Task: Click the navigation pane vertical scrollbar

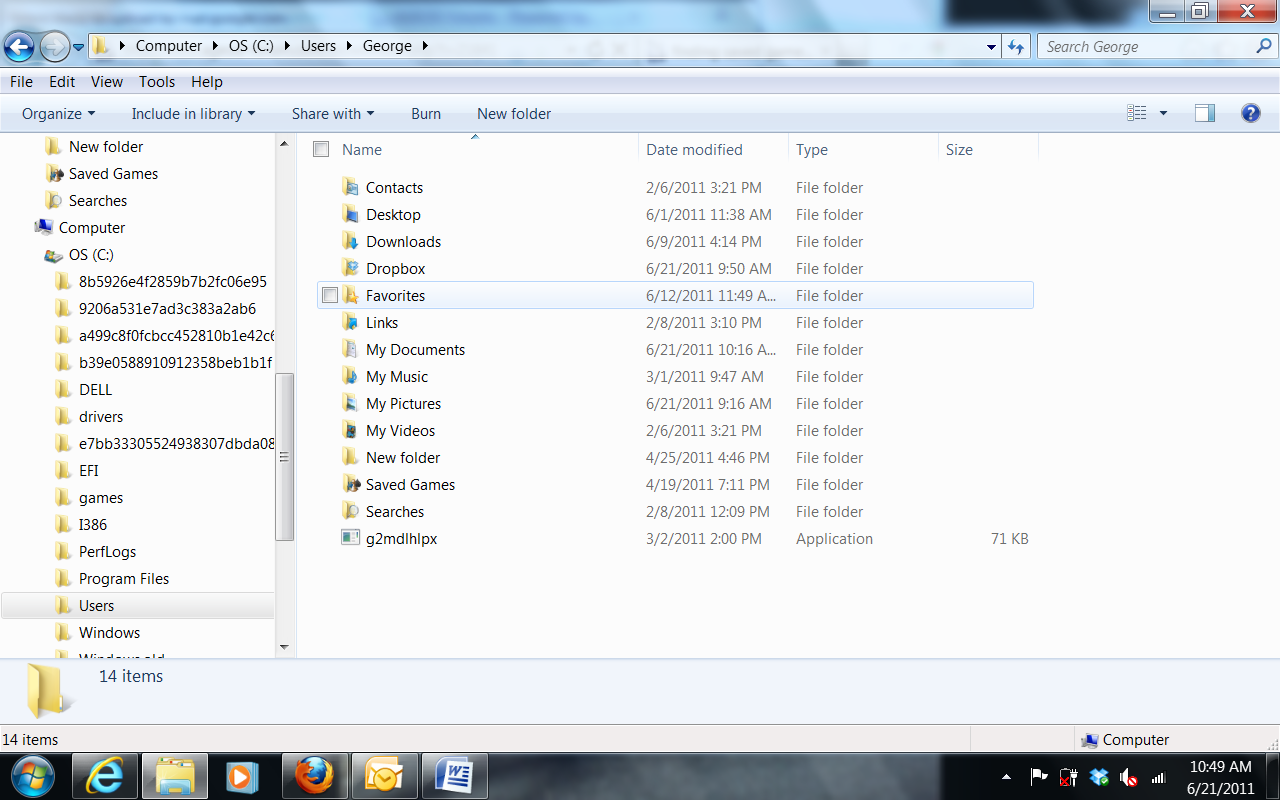Action: (x=285, y=455)
